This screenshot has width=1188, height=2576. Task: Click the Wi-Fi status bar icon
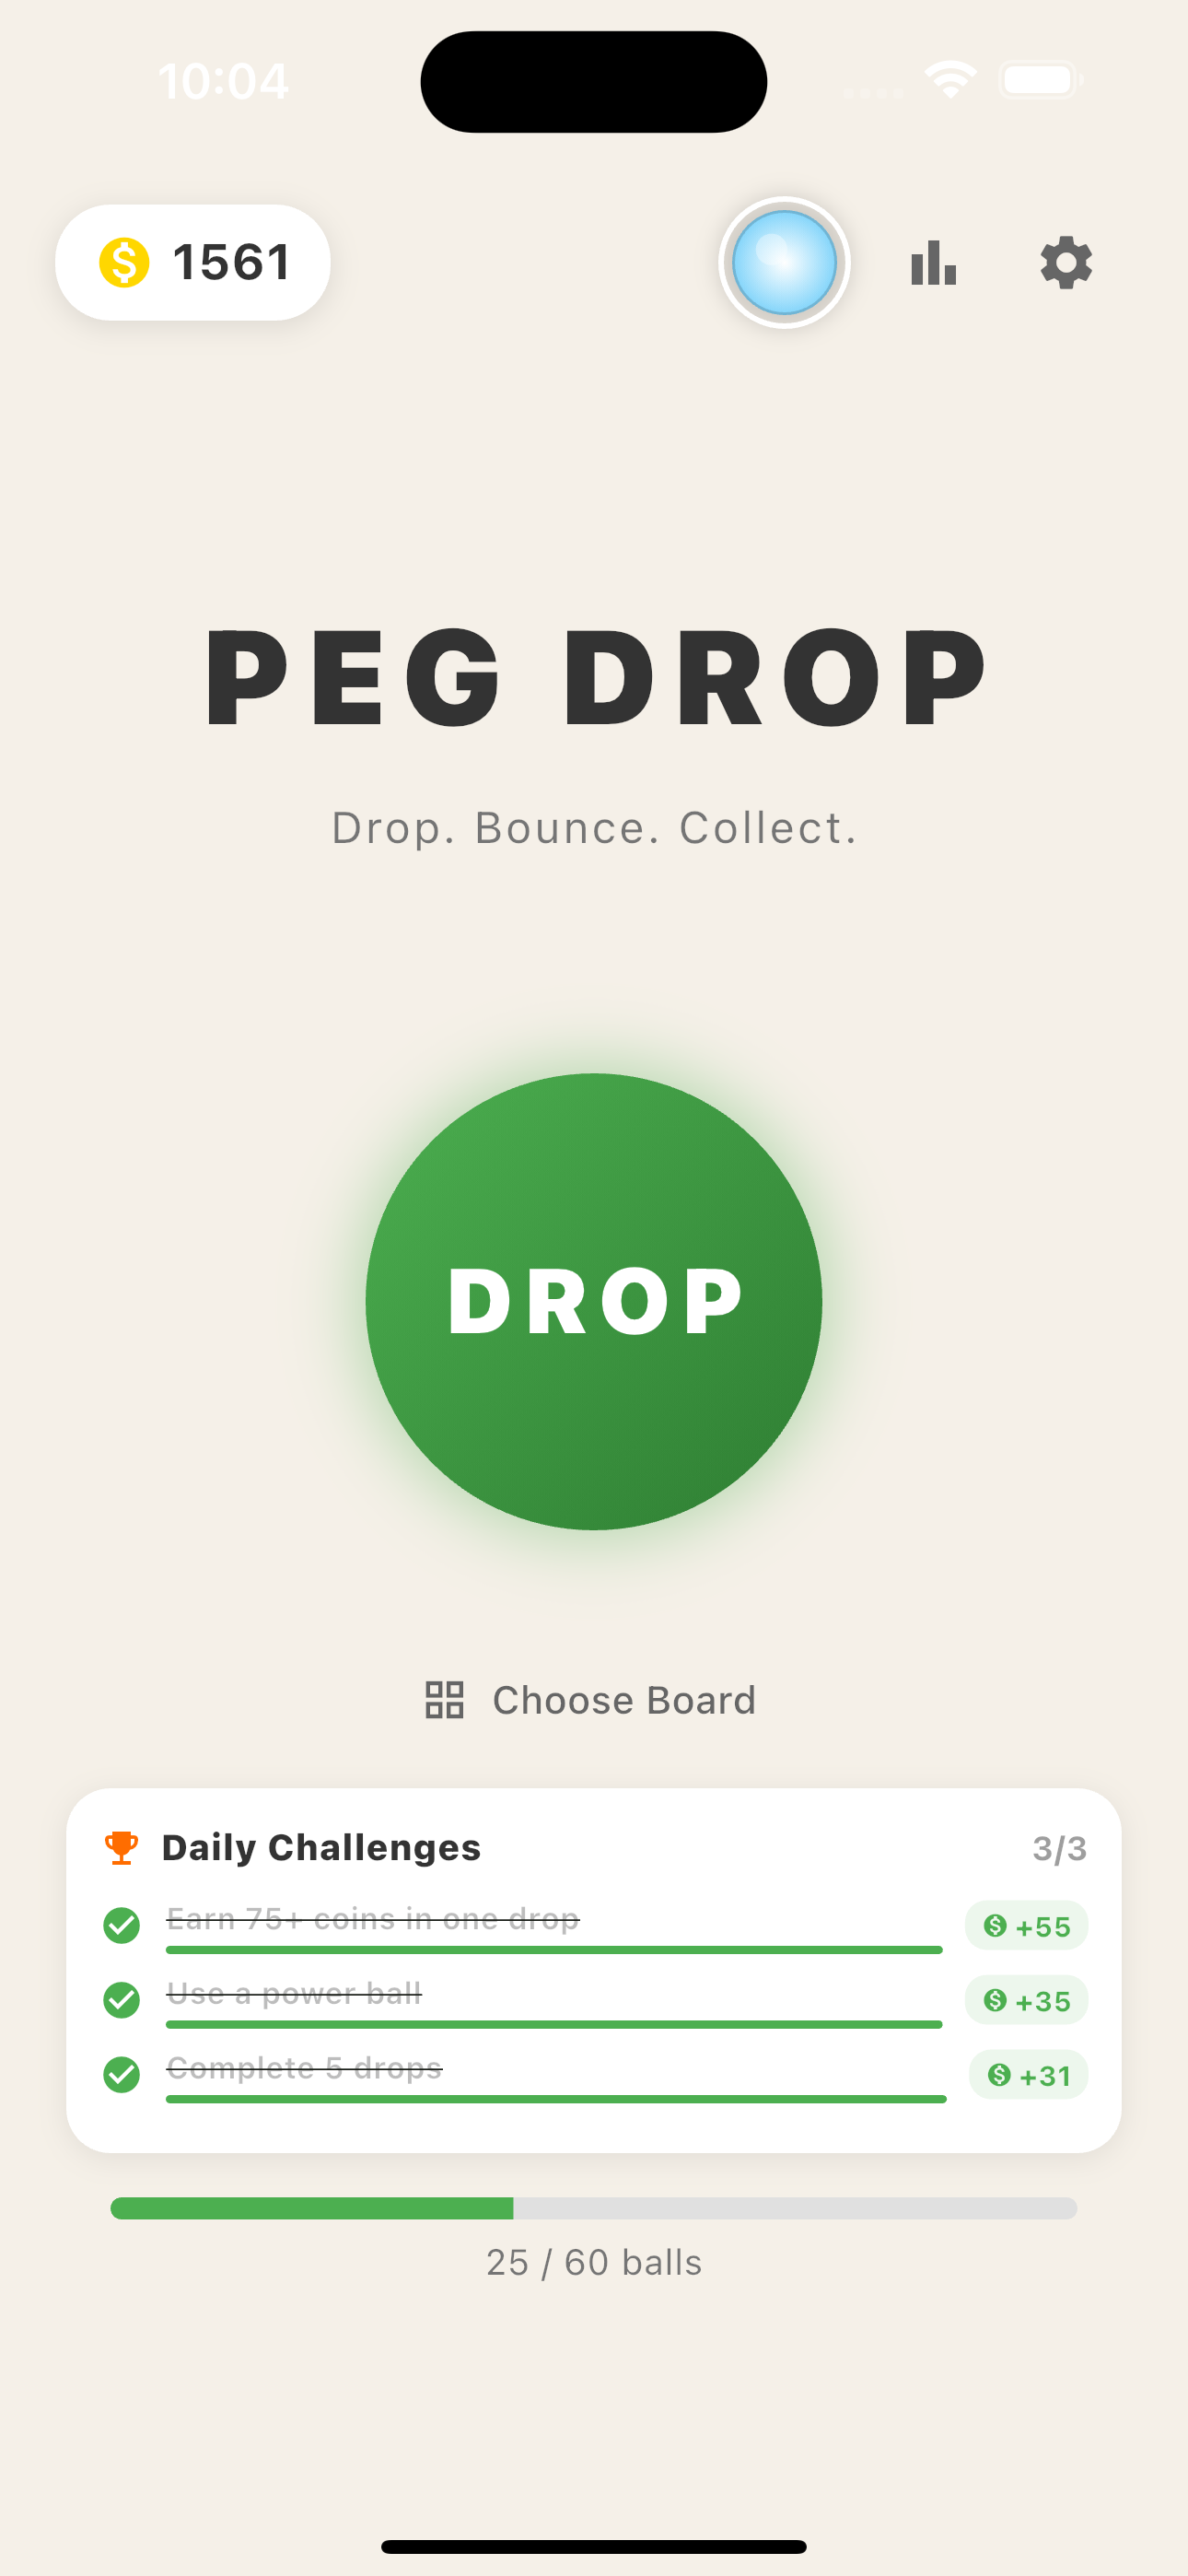(950, 80)
